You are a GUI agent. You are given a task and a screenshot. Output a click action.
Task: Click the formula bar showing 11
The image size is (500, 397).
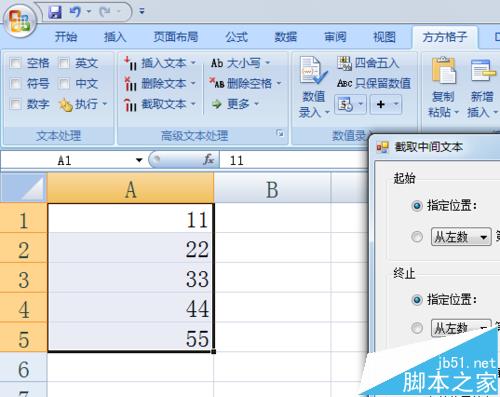pyautogui.click(x=293, y=160)
